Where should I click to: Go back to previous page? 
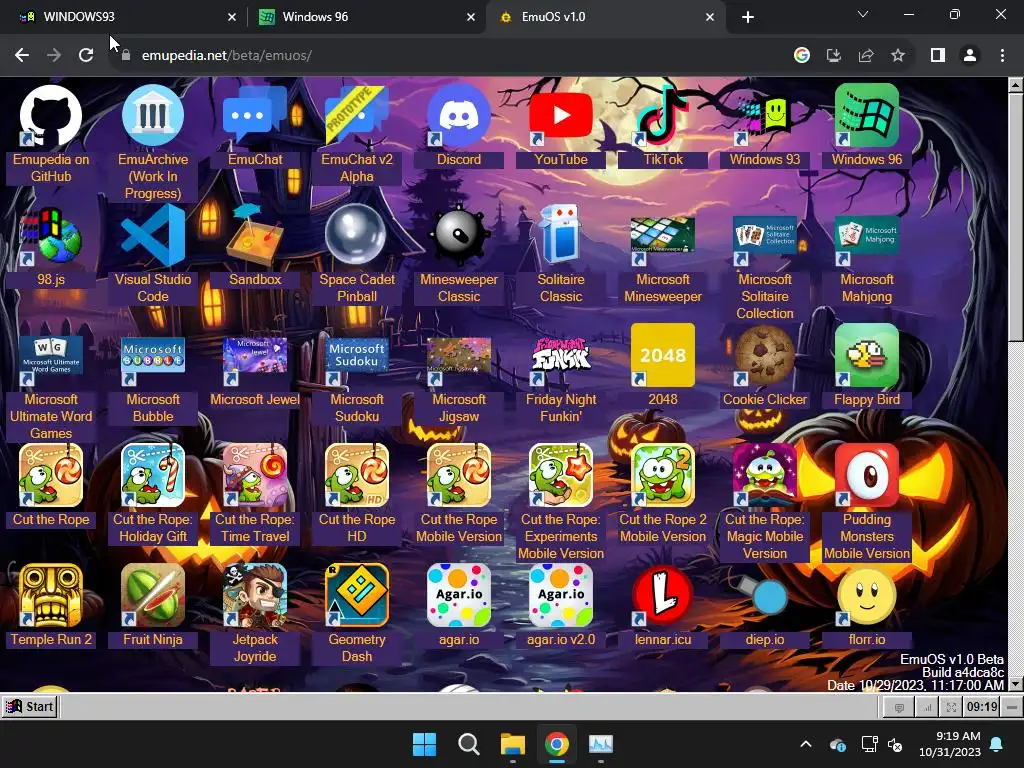coord(22,56)
